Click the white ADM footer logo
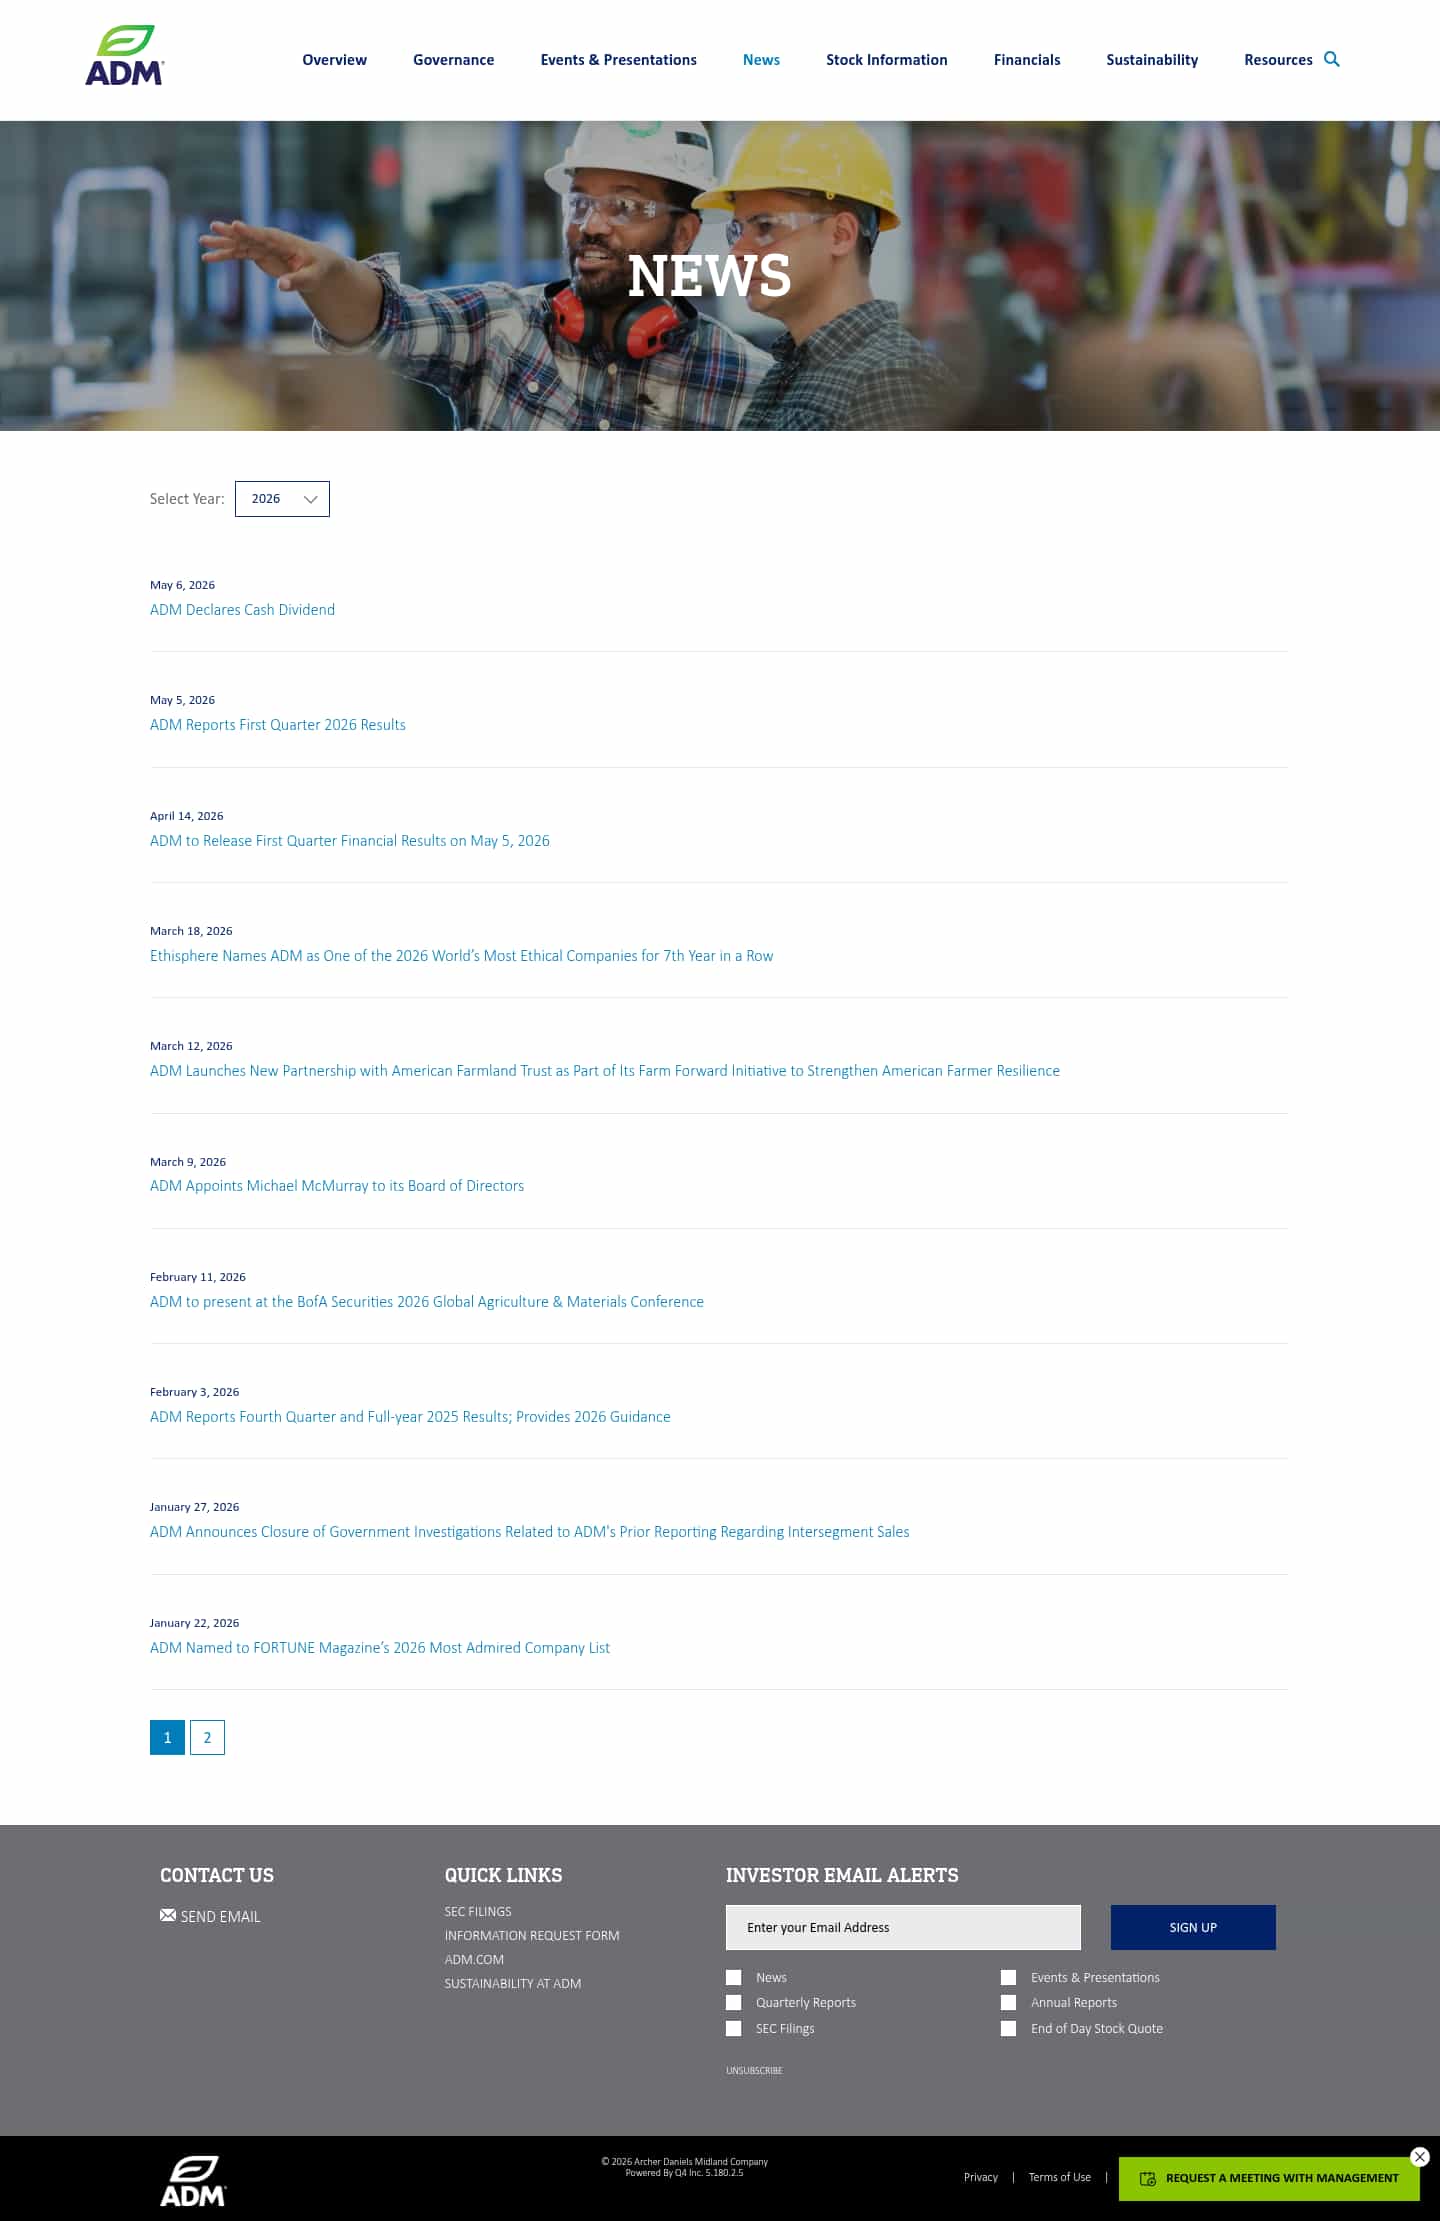 pyautogui.click(x=193, y=2180)
